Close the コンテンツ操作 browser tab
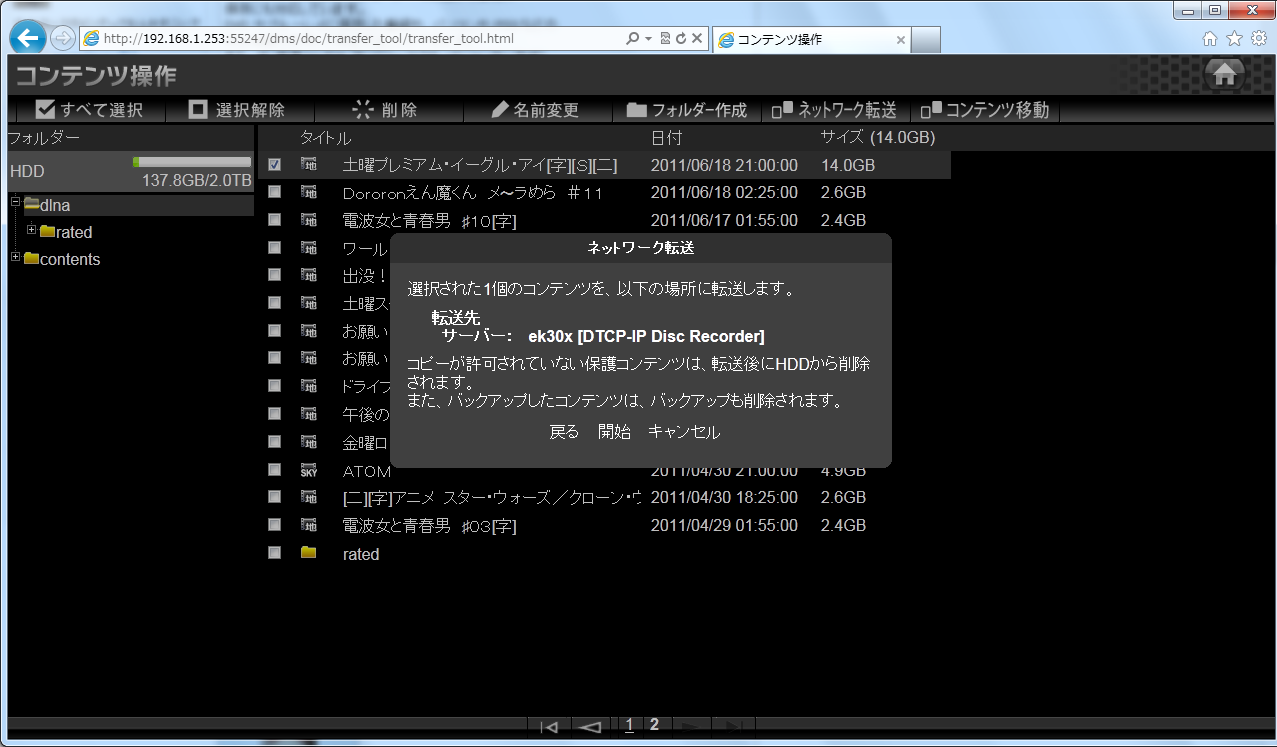This screenshot has height=747, width=1277. click(900, 40)
